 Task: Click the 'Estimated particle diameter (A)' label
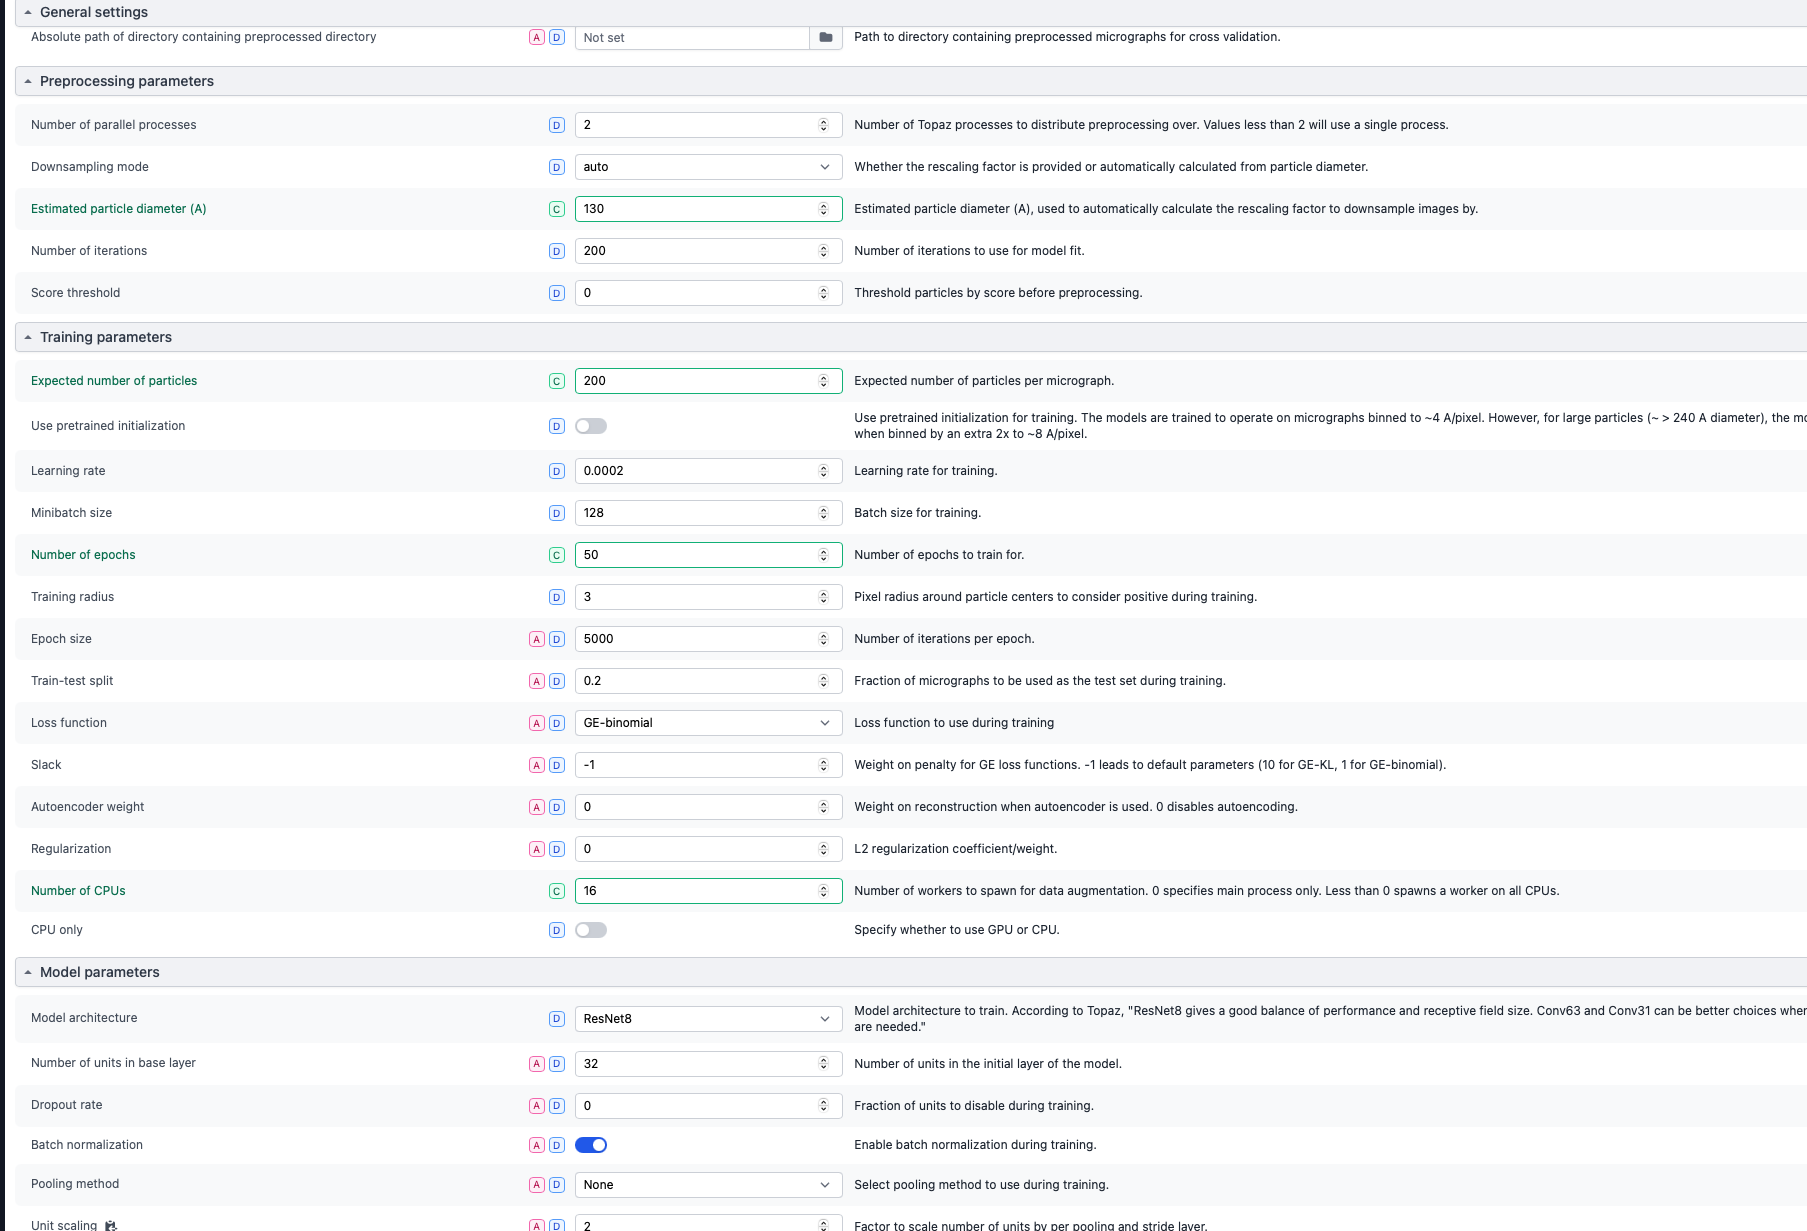119,209
